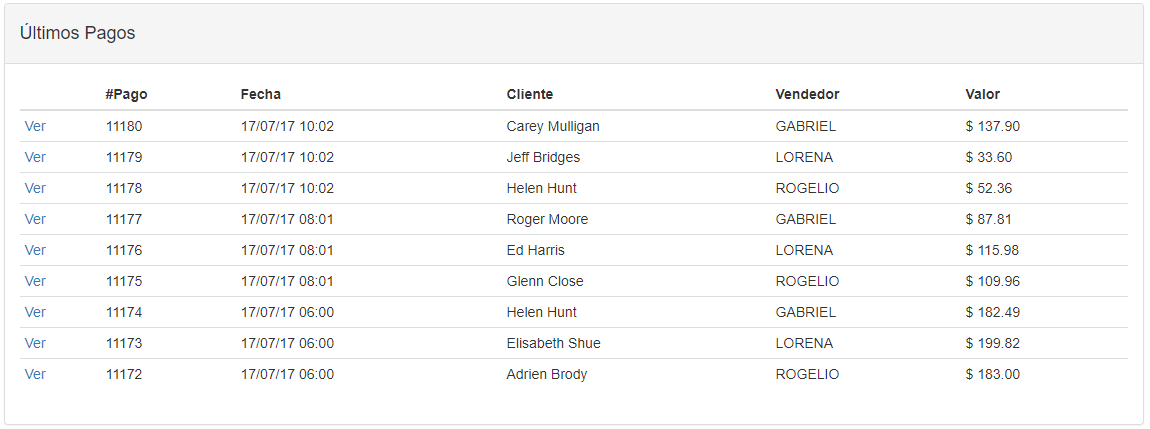Click Ver on Roger Moore's payment row

coord(35,219)
